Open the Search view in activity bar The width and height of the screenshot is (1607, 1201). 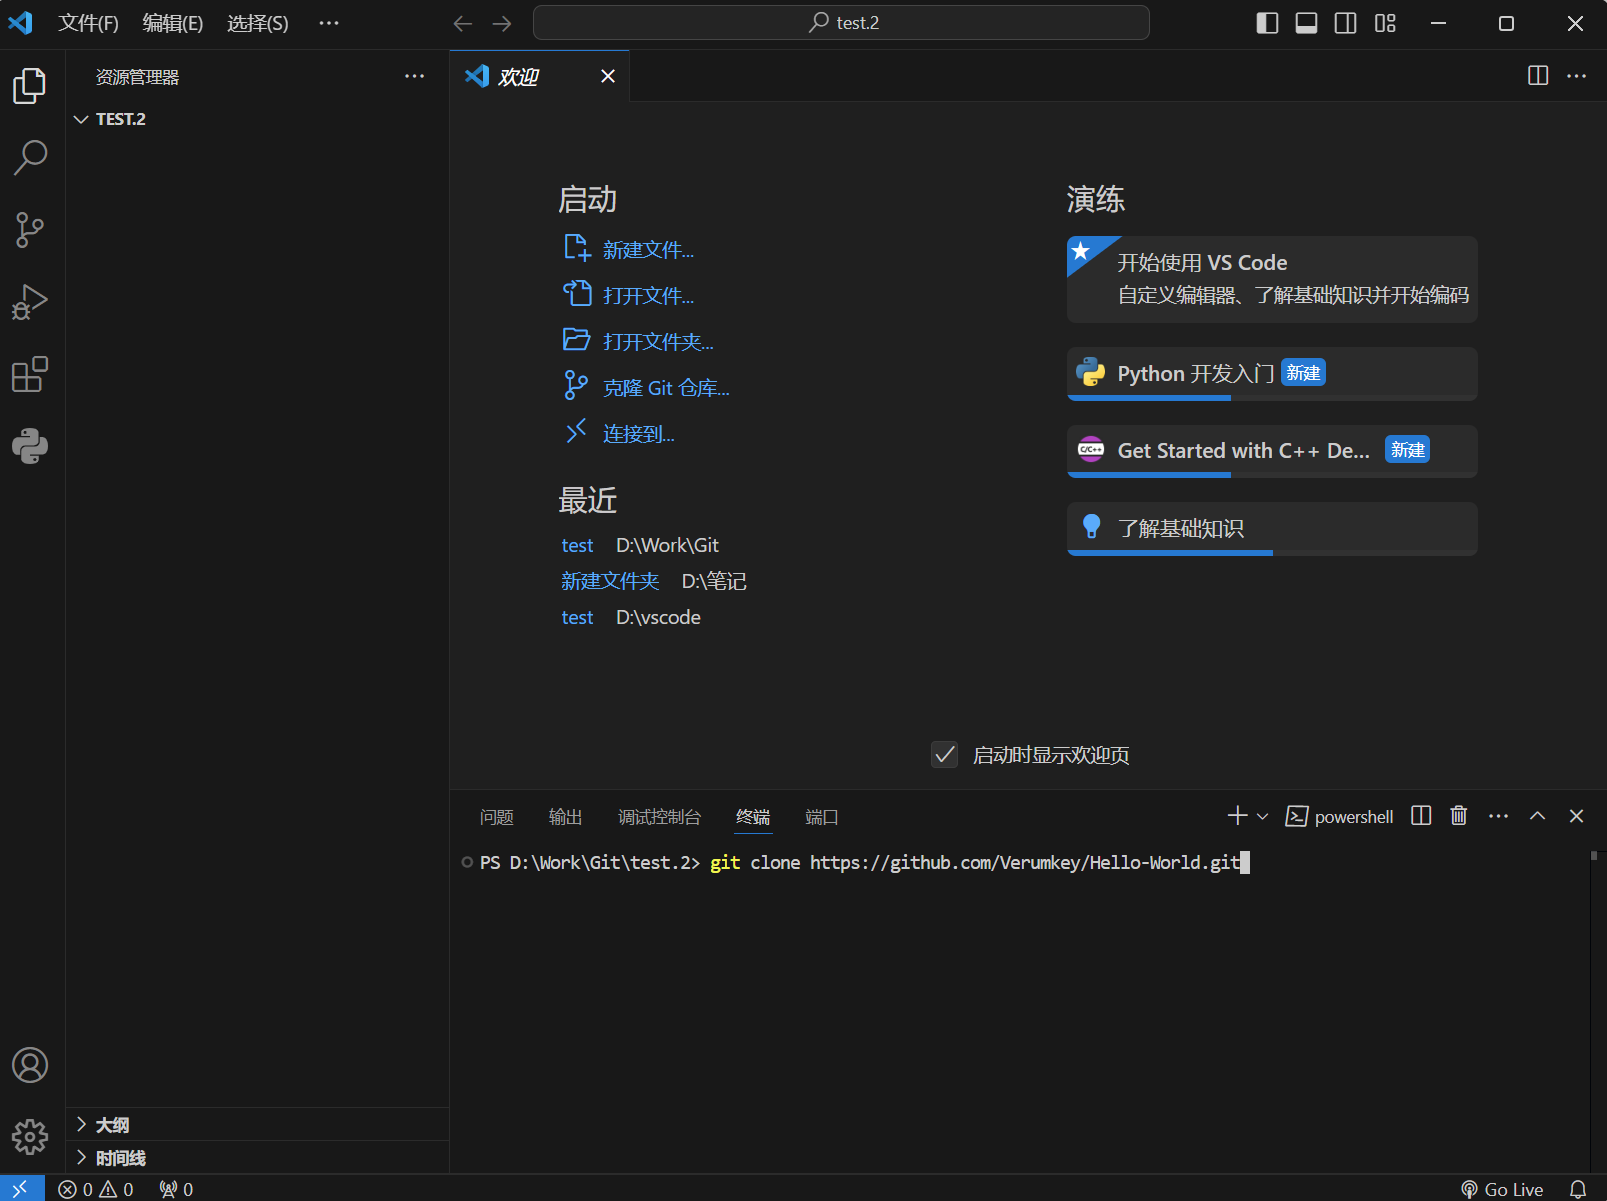click(x=30, y=158)
